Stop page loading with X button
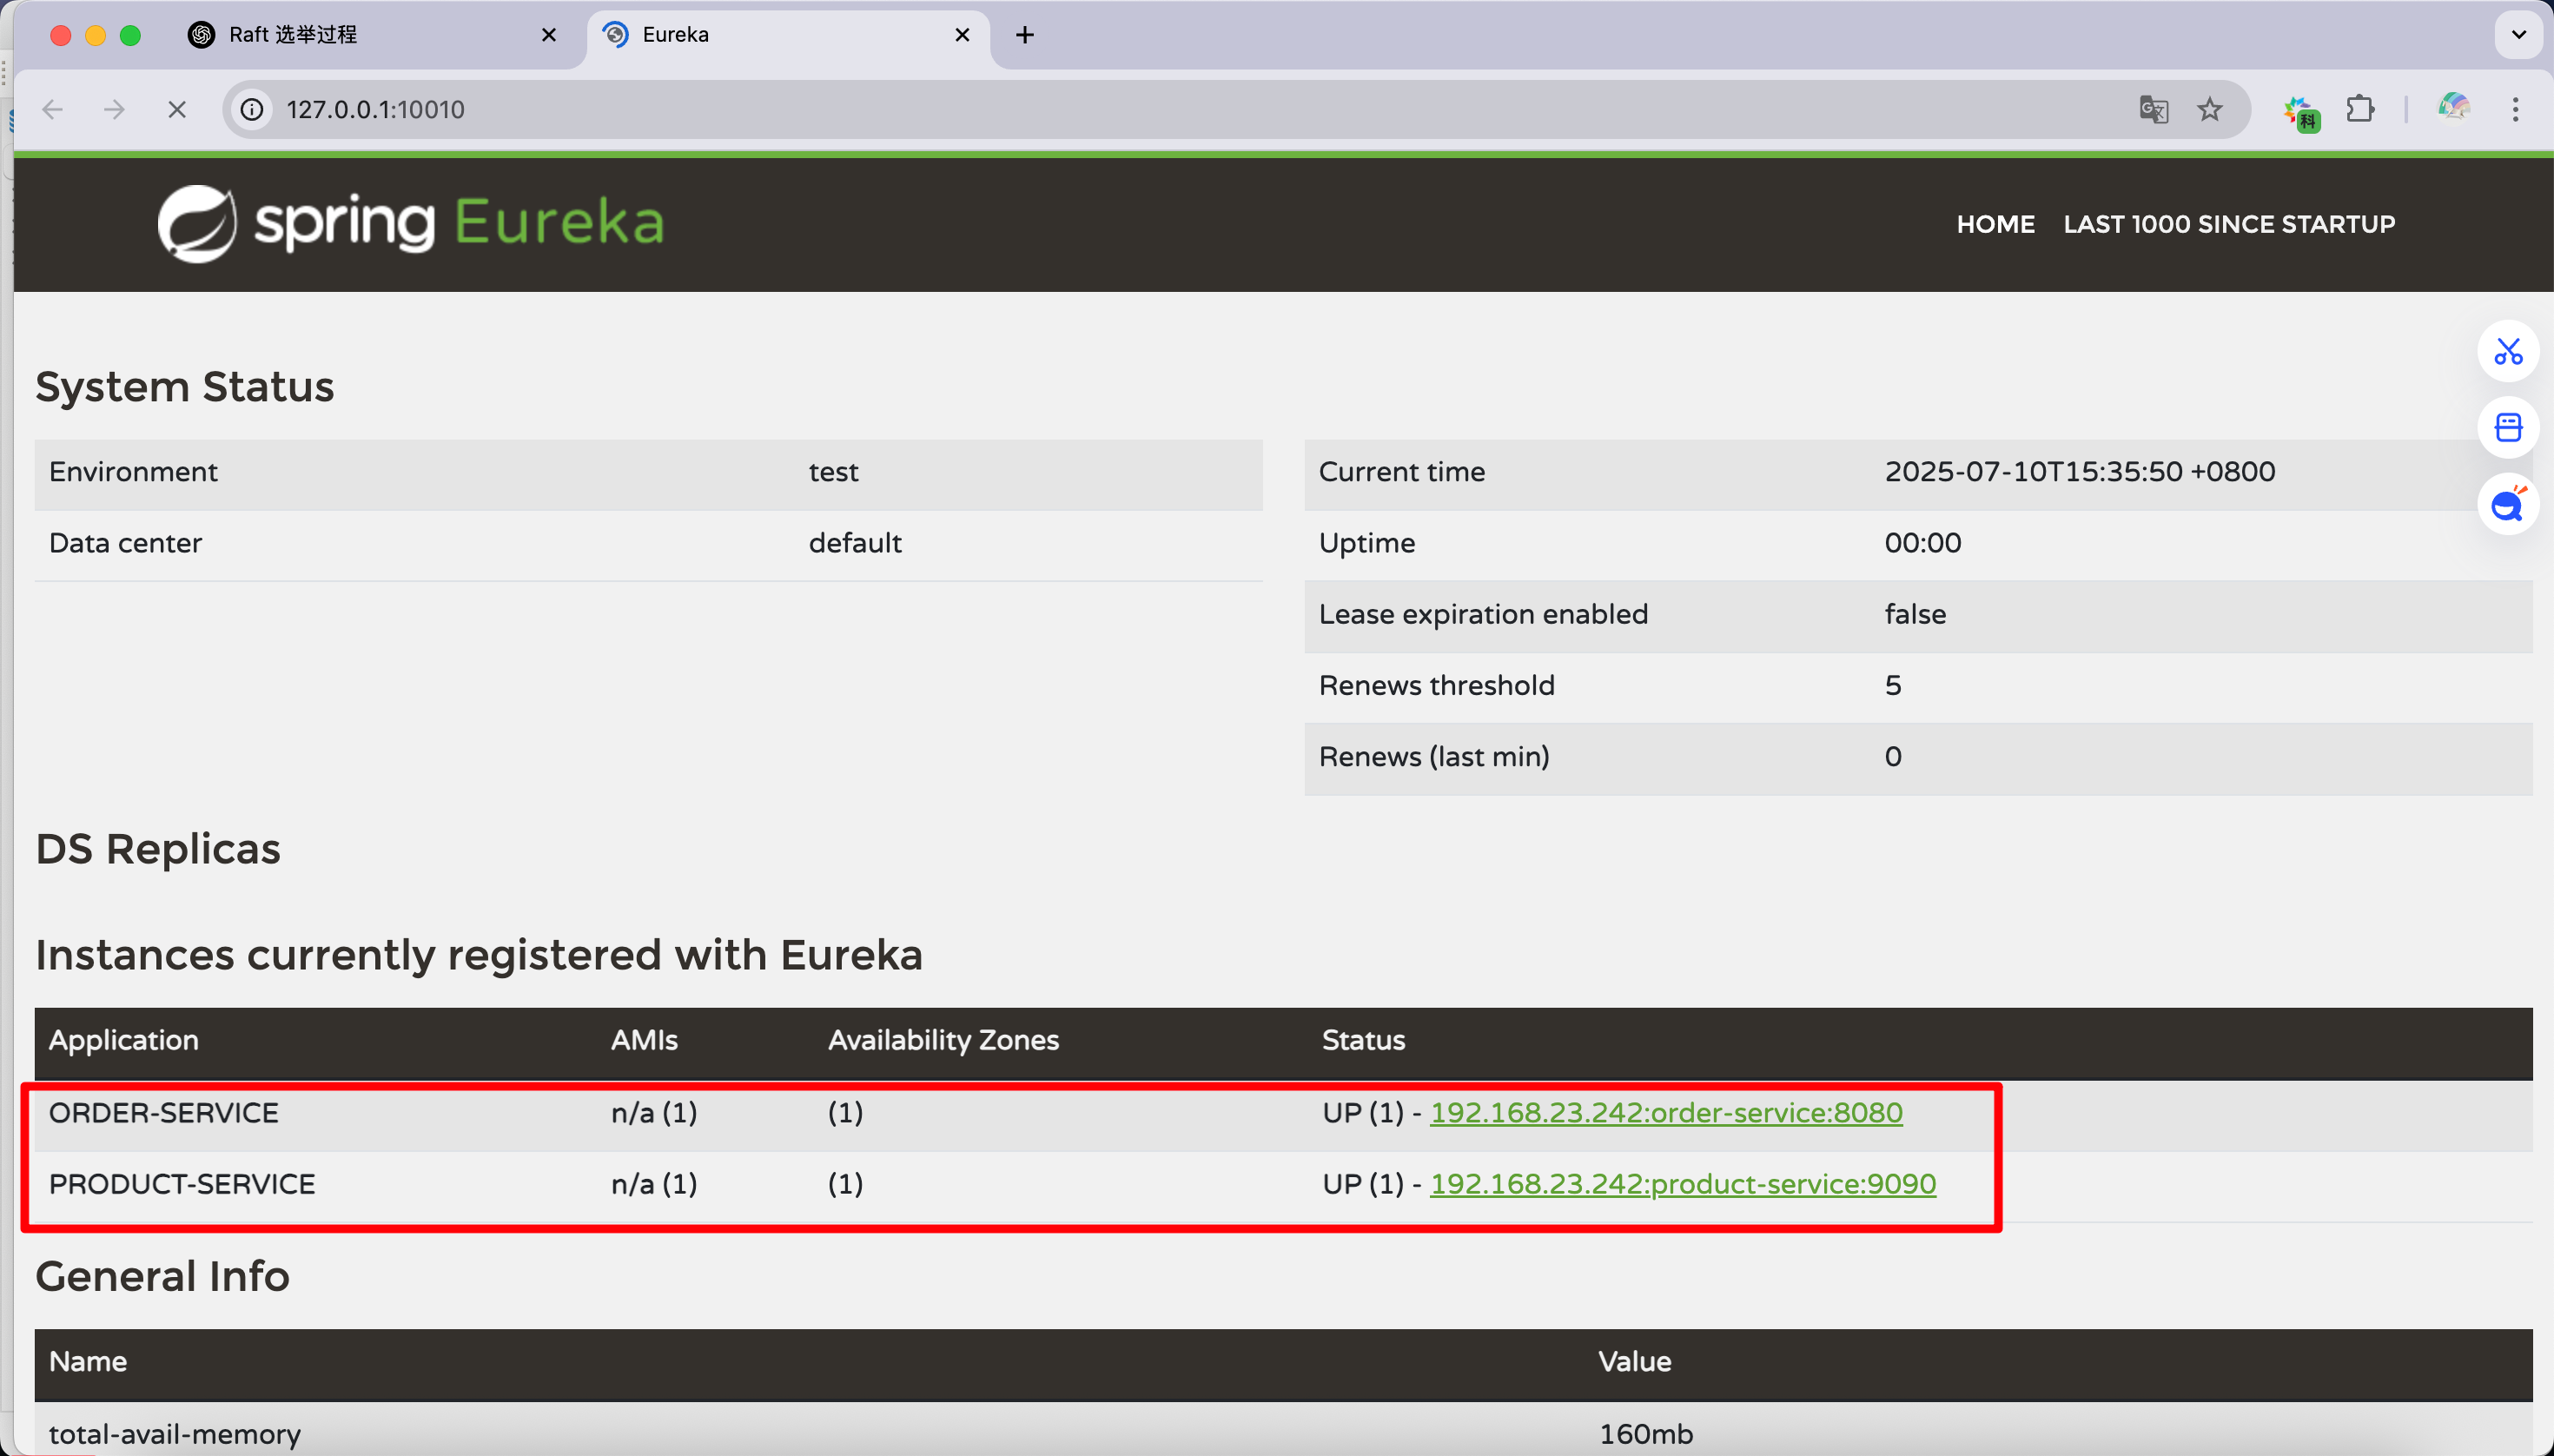The height and width of the screenshot is (1456, 2554). click(177, 109)
